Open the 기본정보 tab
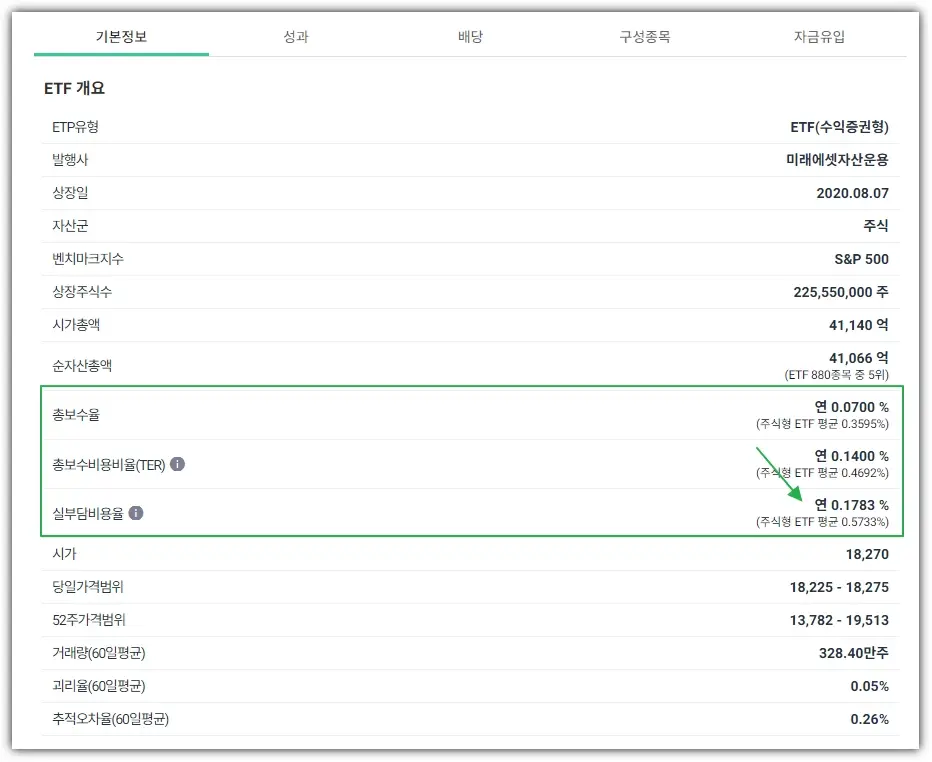The height and width of the screenshot is (762, 932). coord(121,37)
